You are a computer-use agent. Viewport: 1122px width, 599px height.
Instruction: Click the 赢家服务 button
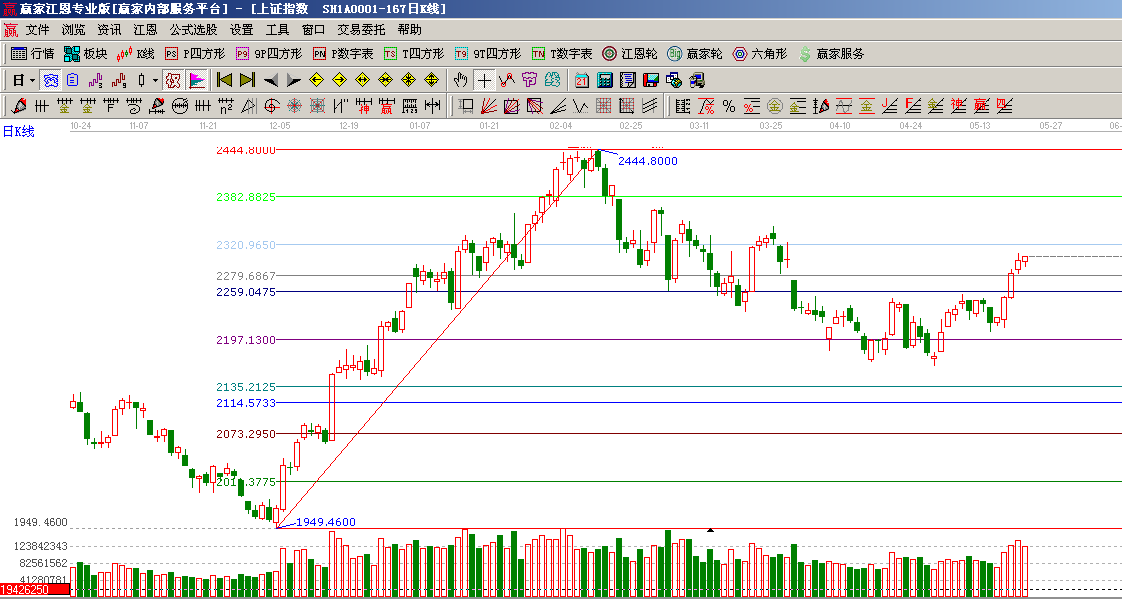pyautogui.click(x=831, y=54)
